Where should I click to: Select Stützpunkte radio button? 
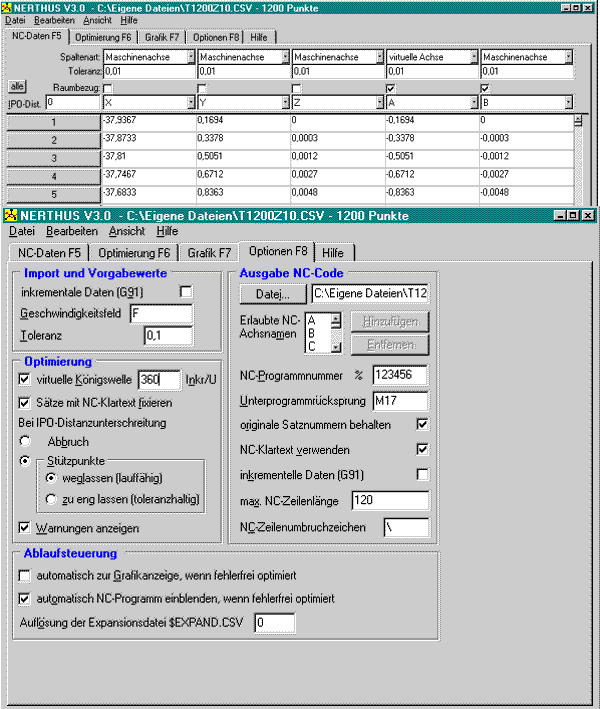click(x=25, y=461)
